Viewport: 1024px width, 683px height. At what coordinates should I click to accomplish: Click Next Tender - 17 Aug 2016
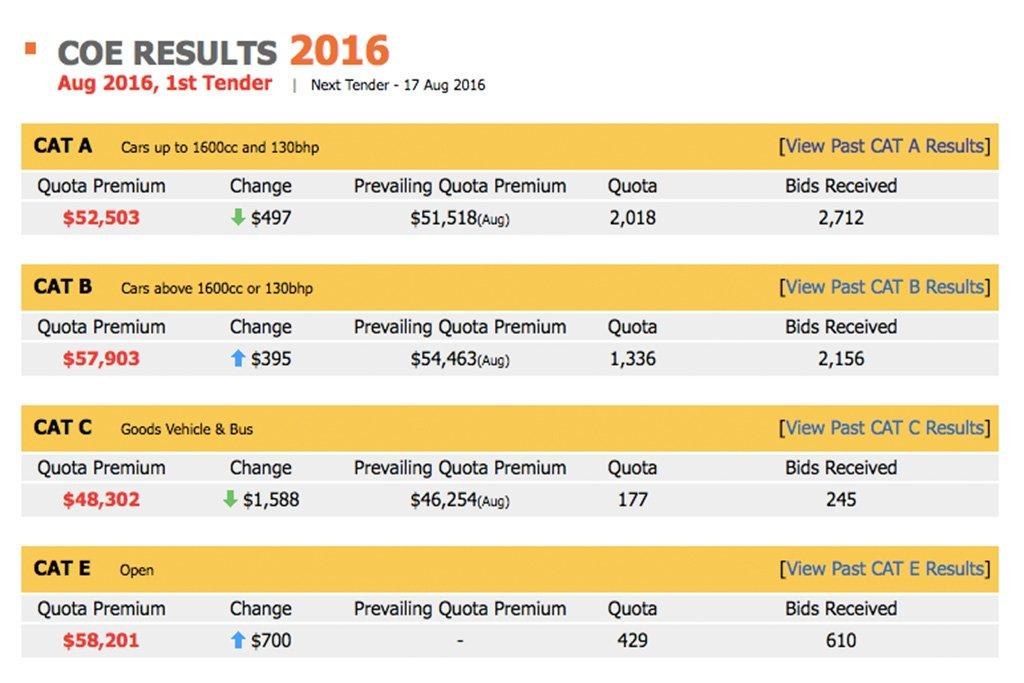398,85
